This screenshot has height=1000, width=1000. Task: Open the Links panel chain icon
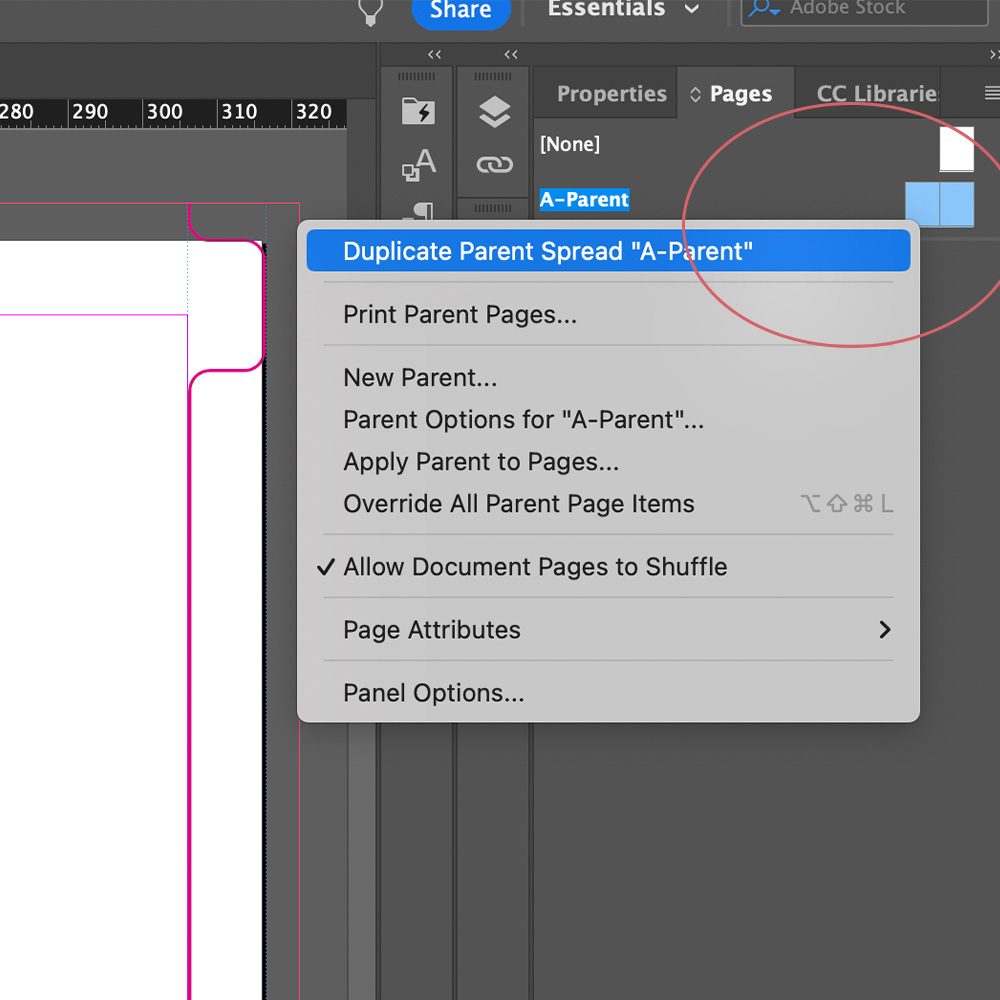point(494,165)
